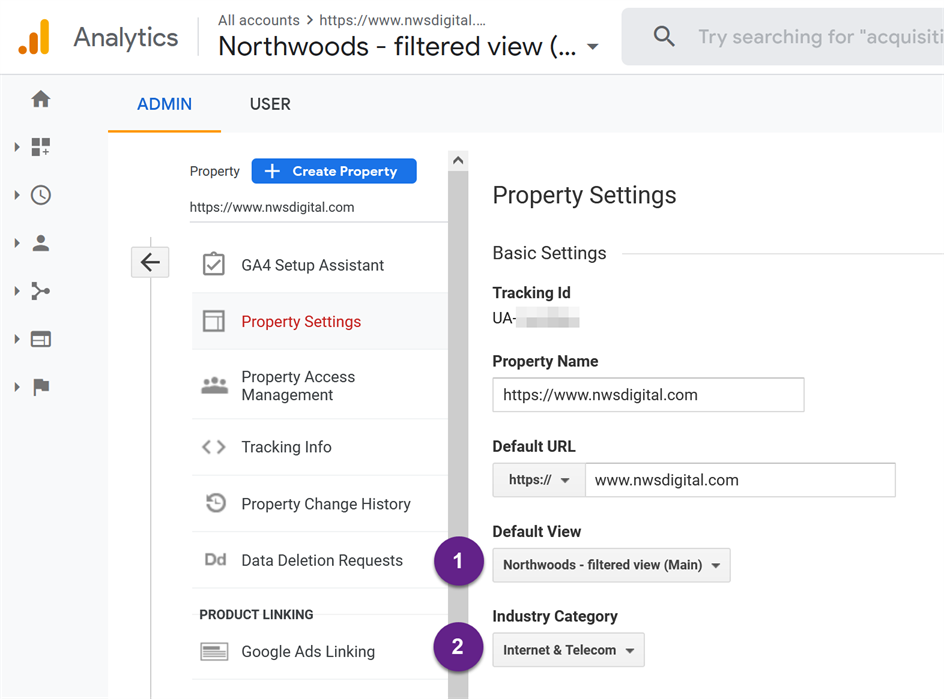Open the Industry Category dropdown
944x699 pixels.
(x=568, y=650)
